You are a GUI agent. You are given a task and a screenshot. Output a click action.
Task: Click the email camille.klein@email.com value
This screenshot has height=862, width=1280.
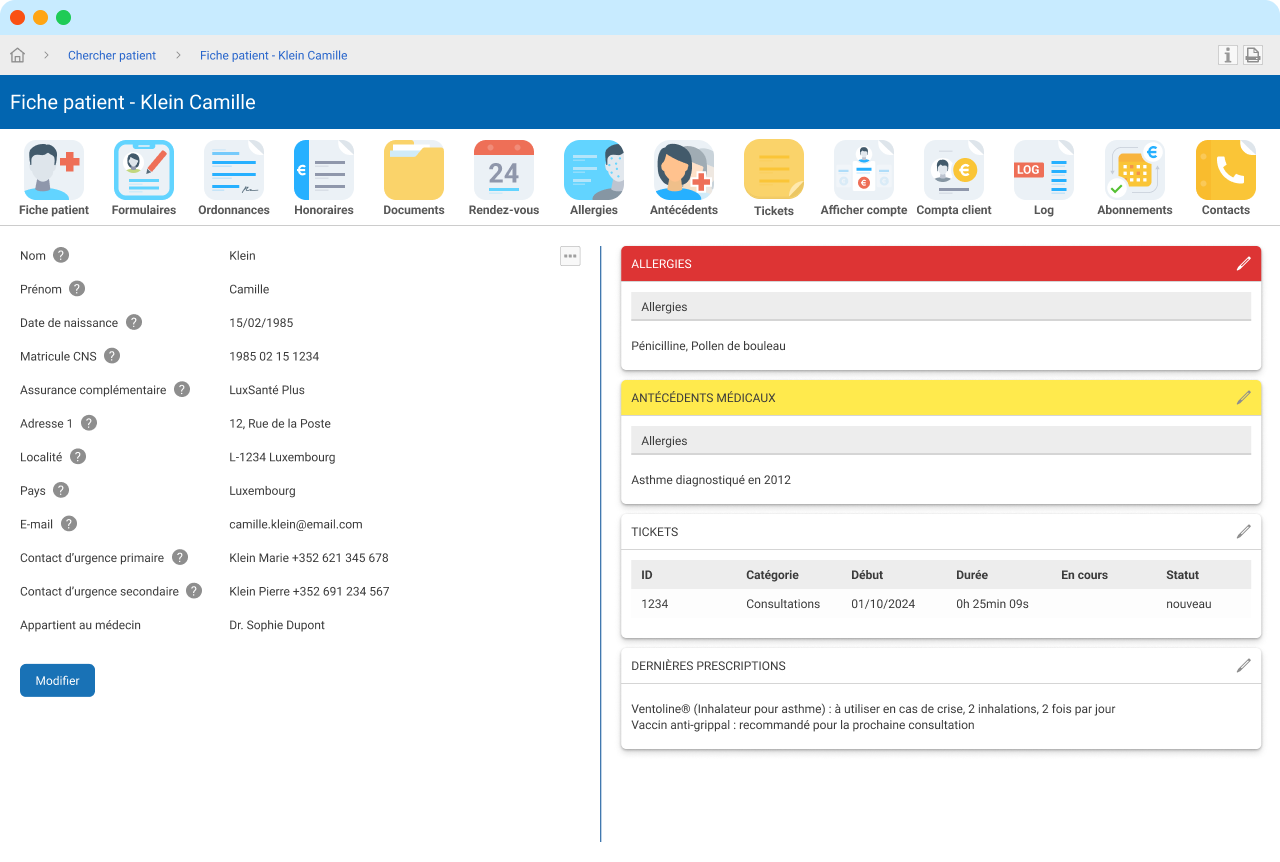(296, 524)
